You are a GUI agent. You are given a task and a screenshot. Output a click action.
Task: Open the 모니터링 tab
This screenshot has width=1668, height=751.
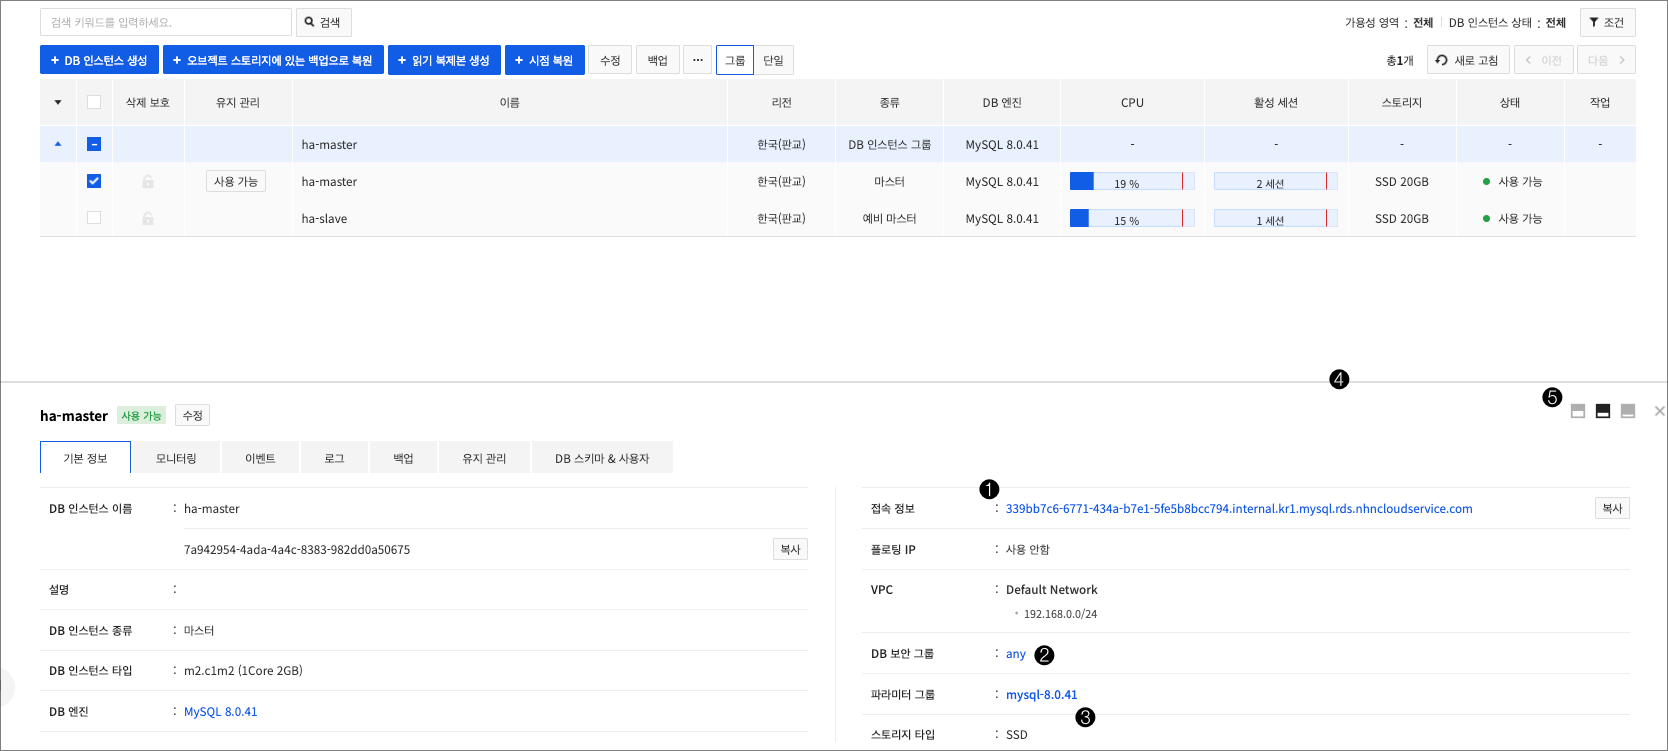click(x=176, y=458)
